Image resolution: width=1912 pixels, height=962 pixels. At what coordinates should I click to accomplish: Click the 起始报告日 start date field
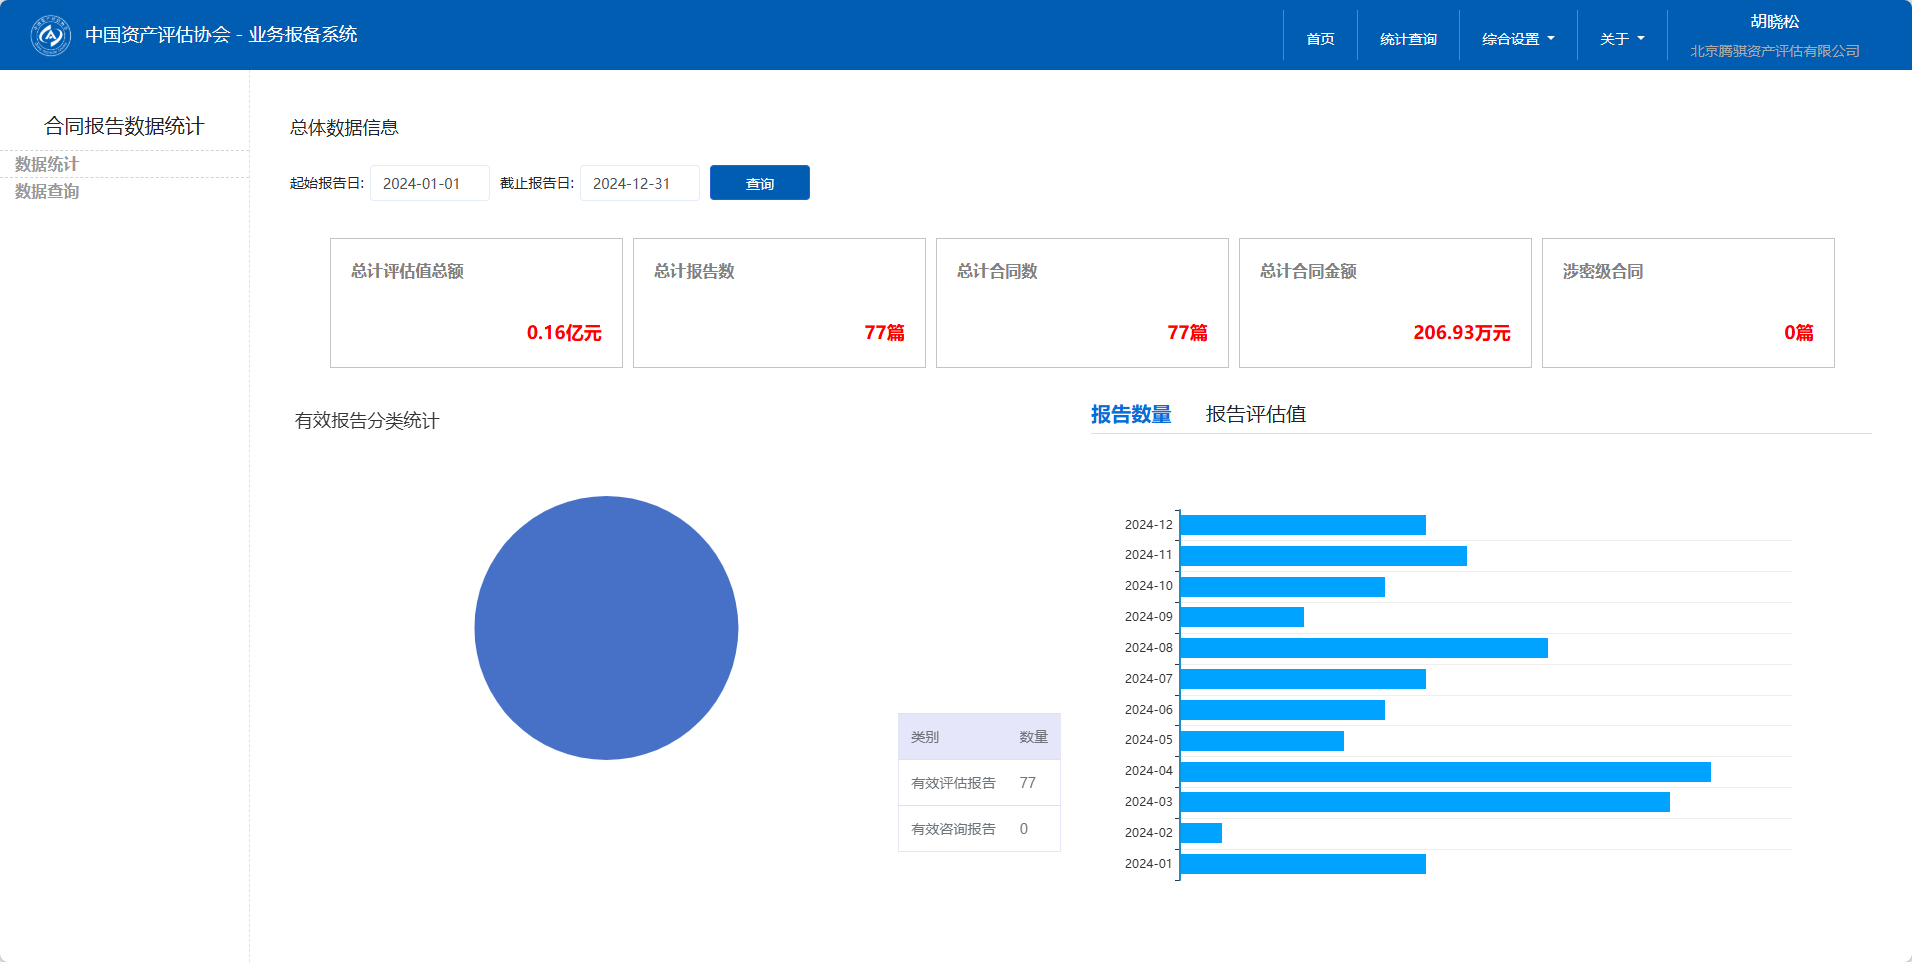click(429, 183)
